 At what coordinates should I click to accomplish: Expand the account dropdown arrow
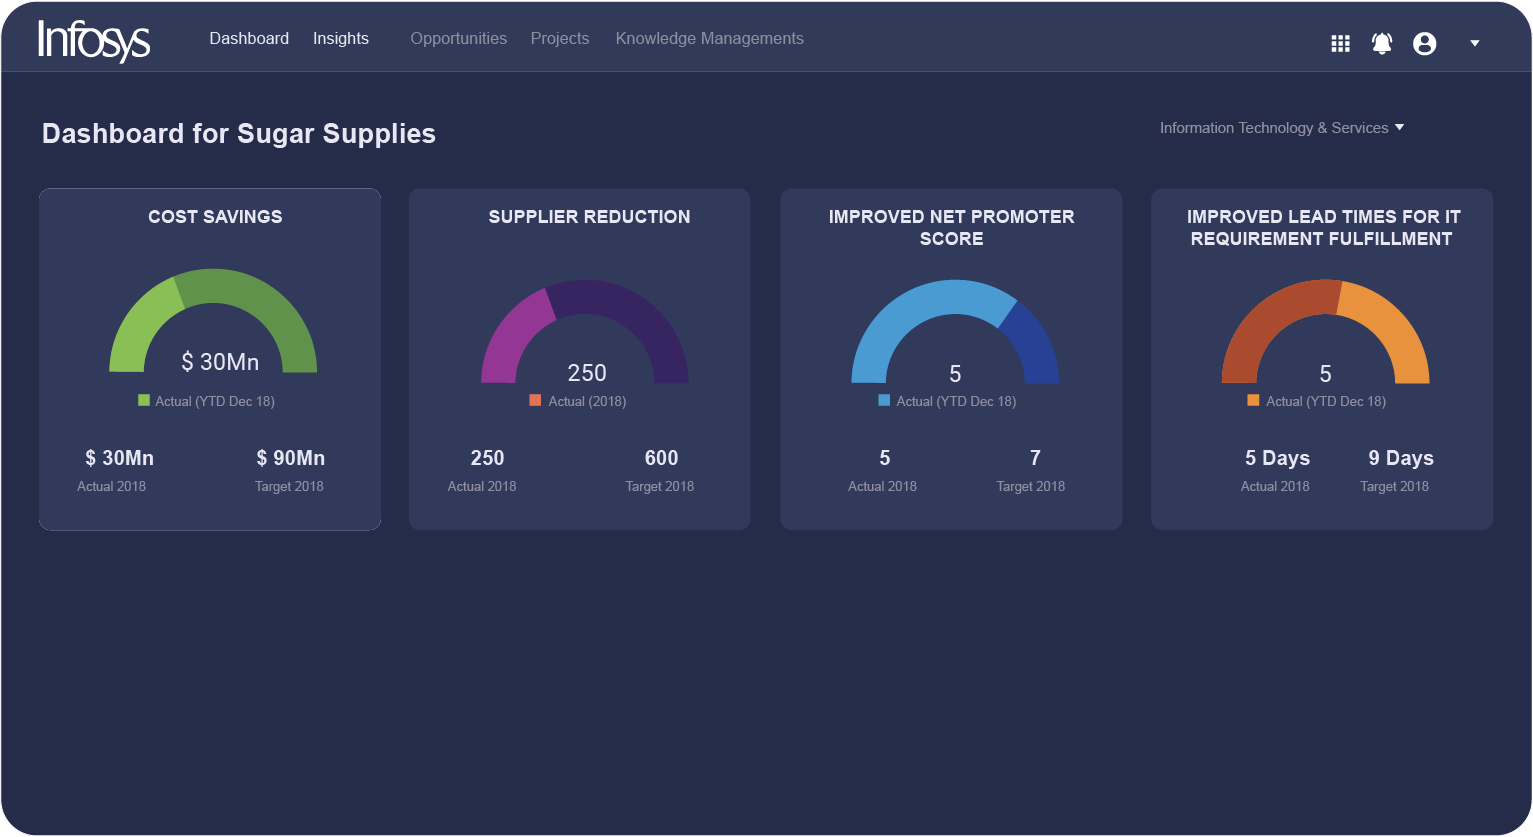pyautogui.click(x=1474, y=43)
